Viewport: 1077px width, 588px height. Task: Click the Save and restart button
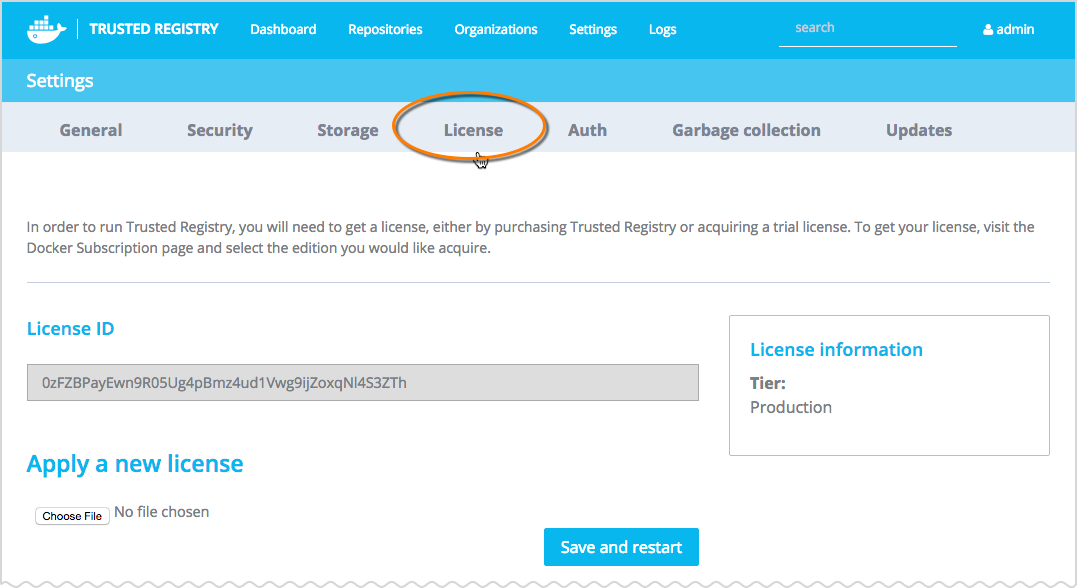click(x=621, y=547)
